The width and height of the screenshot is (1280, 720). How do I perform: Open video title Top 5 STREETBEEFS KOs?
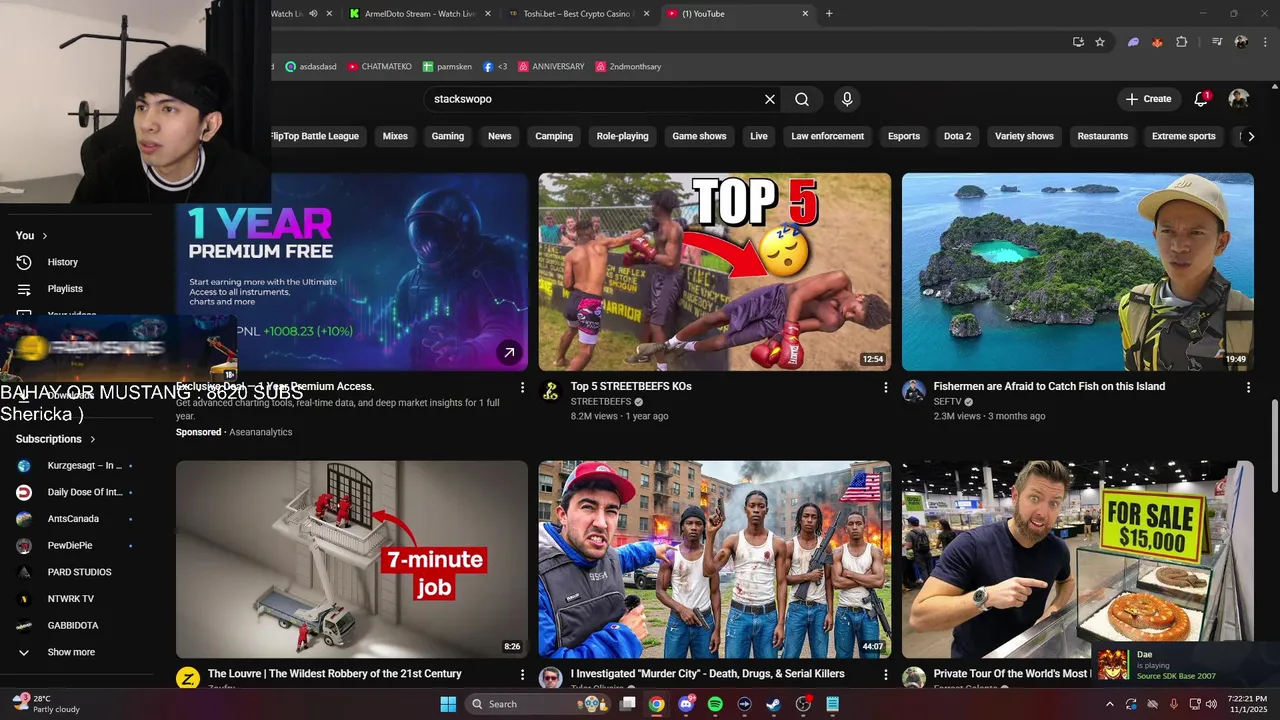pos(631,386)
